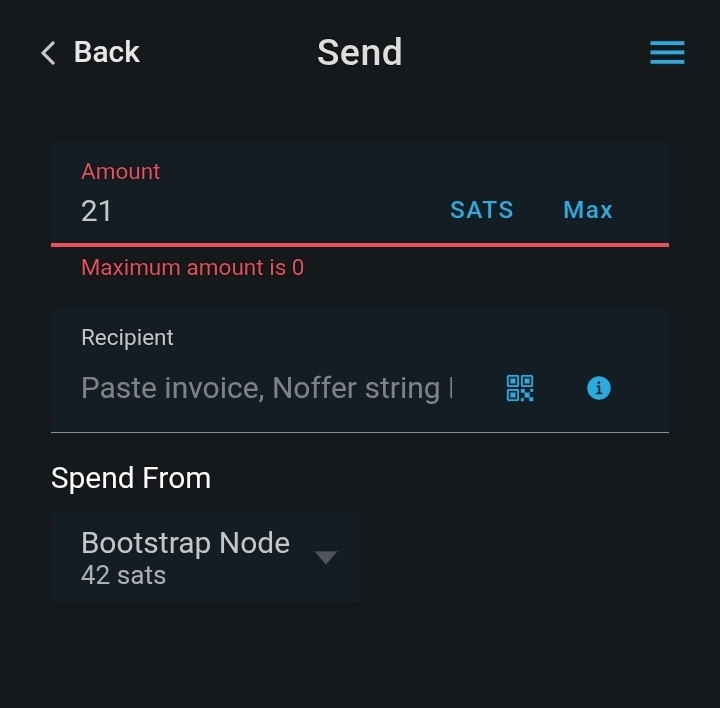
Task: Click the "Maximum amount is 0" error
Action: (x=192, y=268)
